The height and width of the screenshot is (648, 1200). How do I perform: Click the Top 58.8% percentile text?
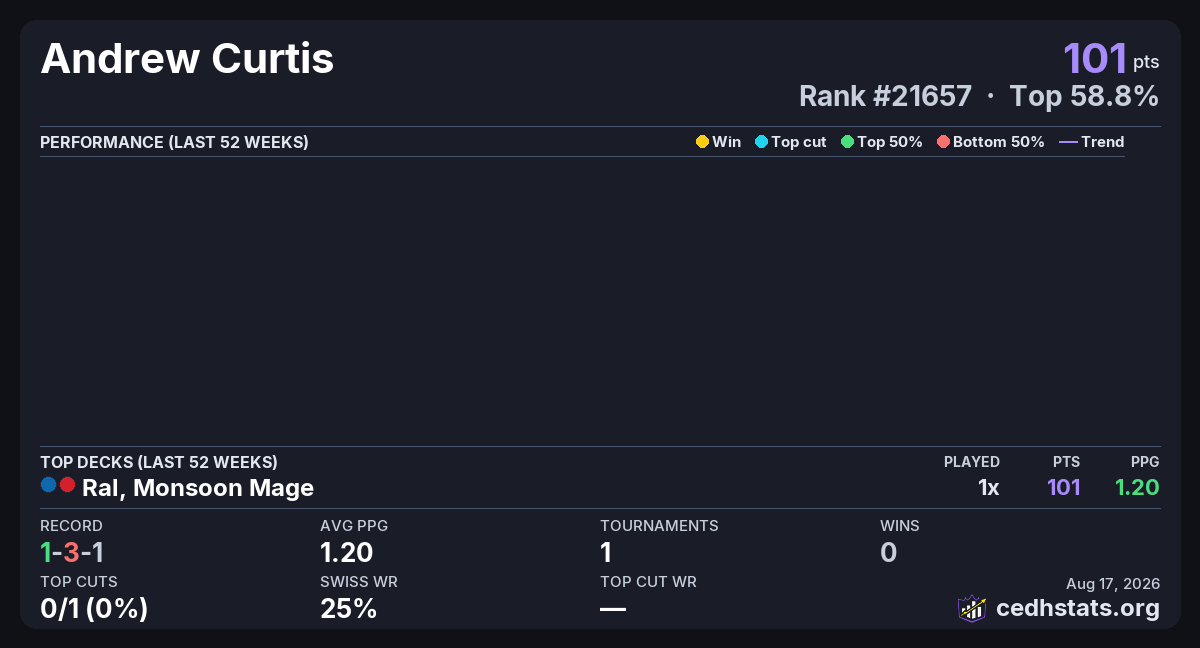tap(1084, 96)
